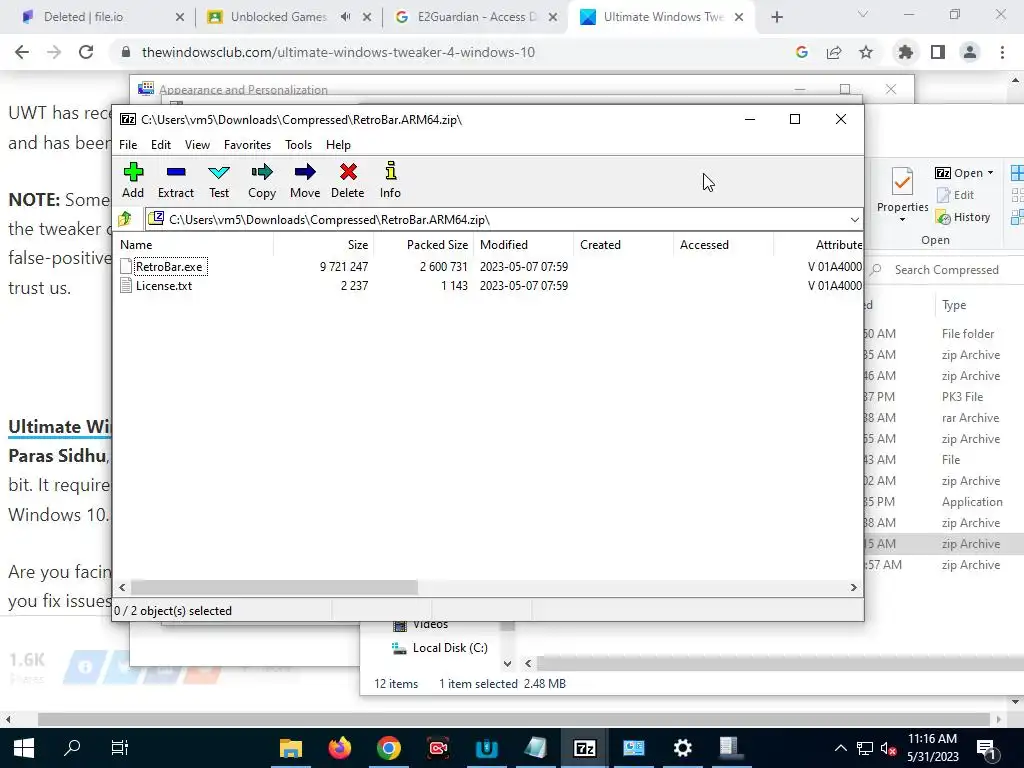
Task: Open a new Chrome tab
Action: click(776, 18)
